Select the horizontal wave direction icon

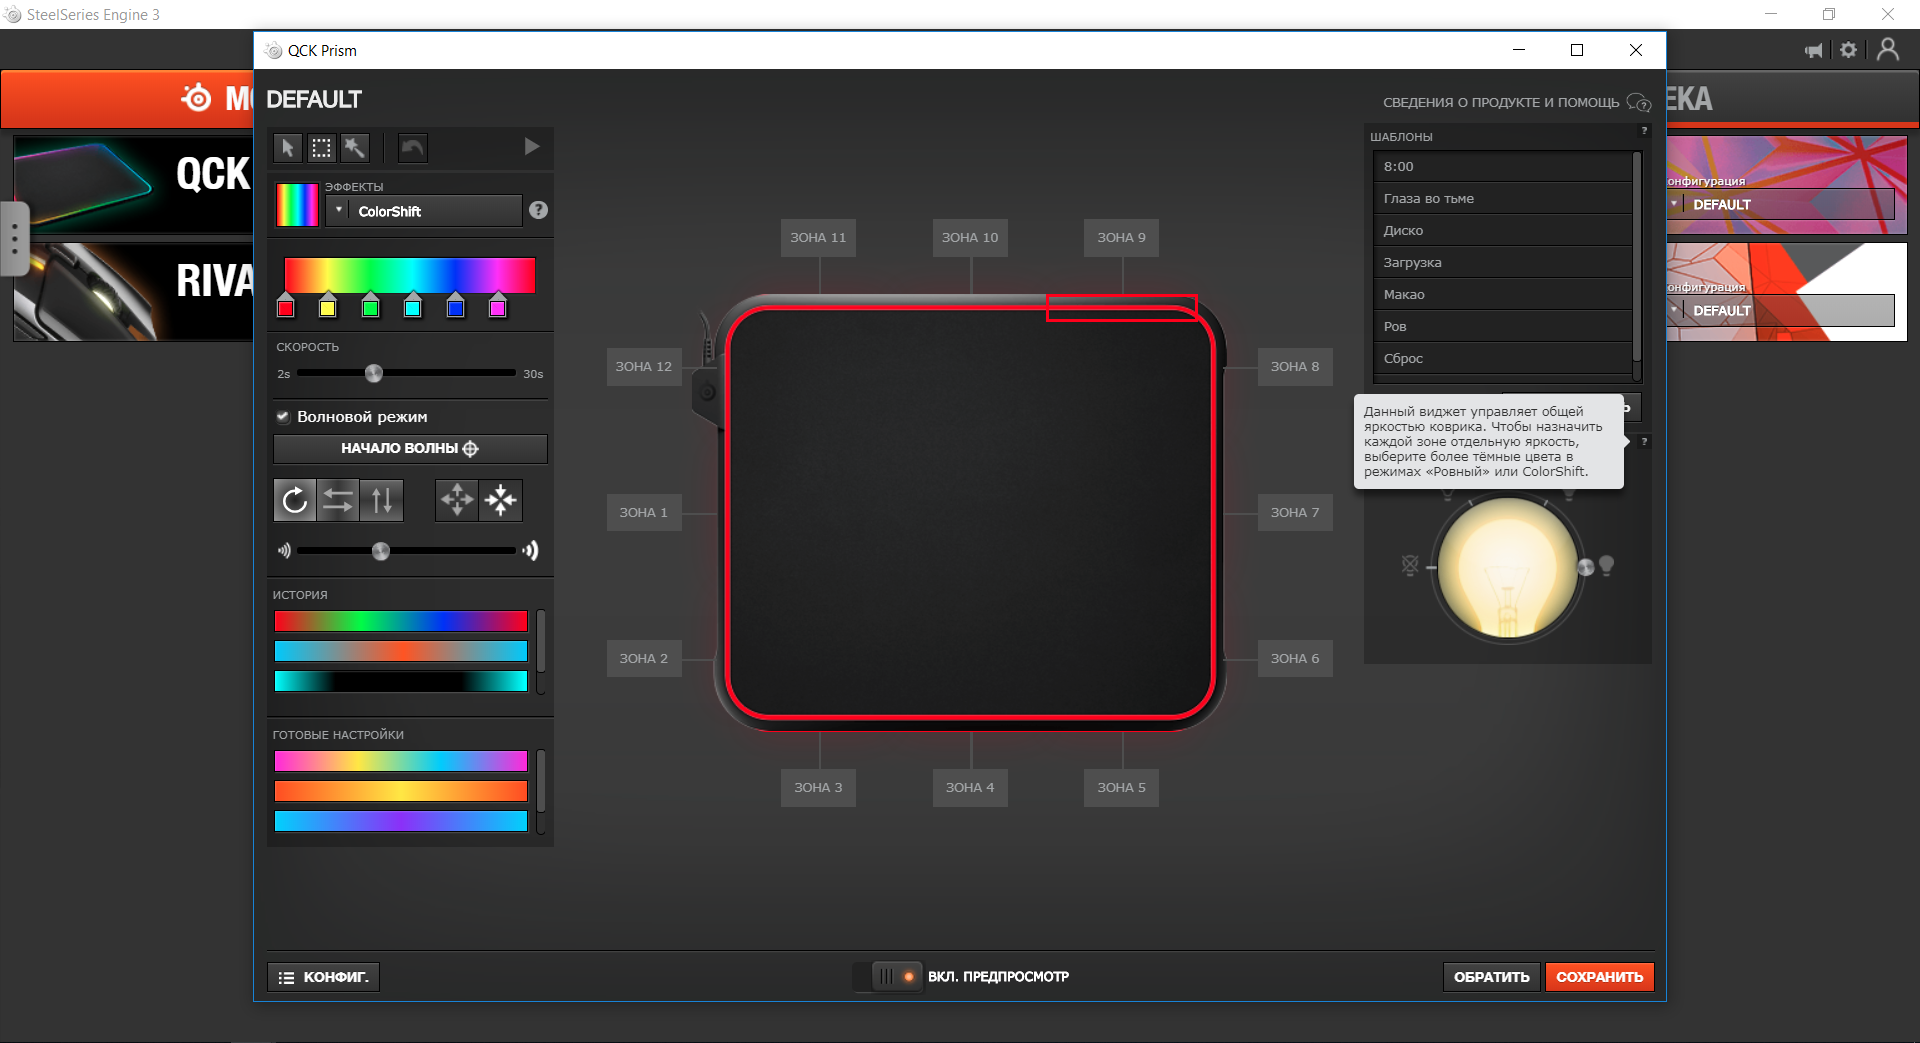(x=338, y=500)
